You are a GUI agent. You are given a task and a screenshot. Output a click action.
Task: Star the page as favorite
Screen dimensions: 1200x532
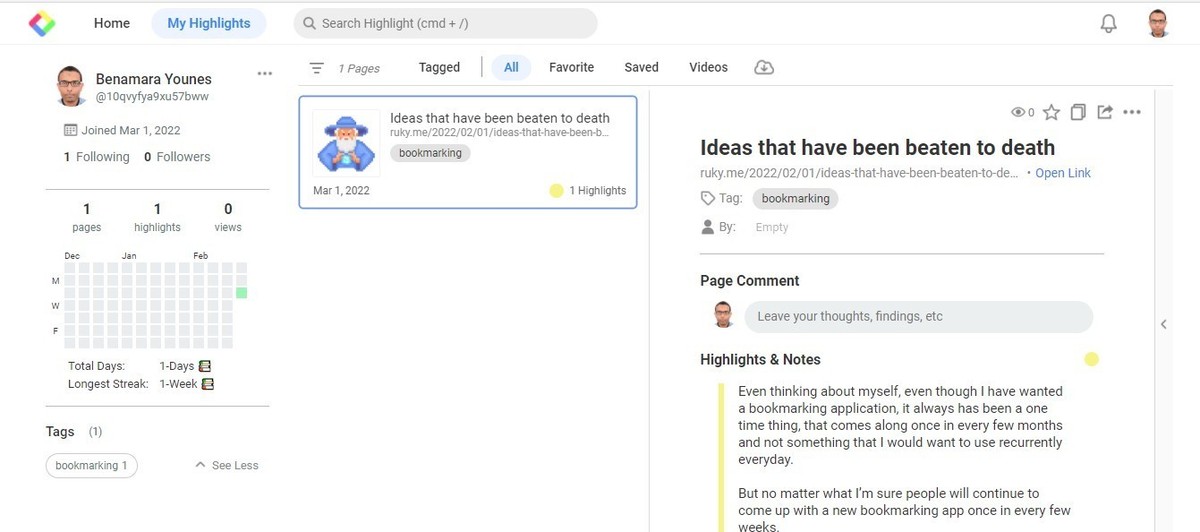pyautogui.click(x=1051, y=112)
